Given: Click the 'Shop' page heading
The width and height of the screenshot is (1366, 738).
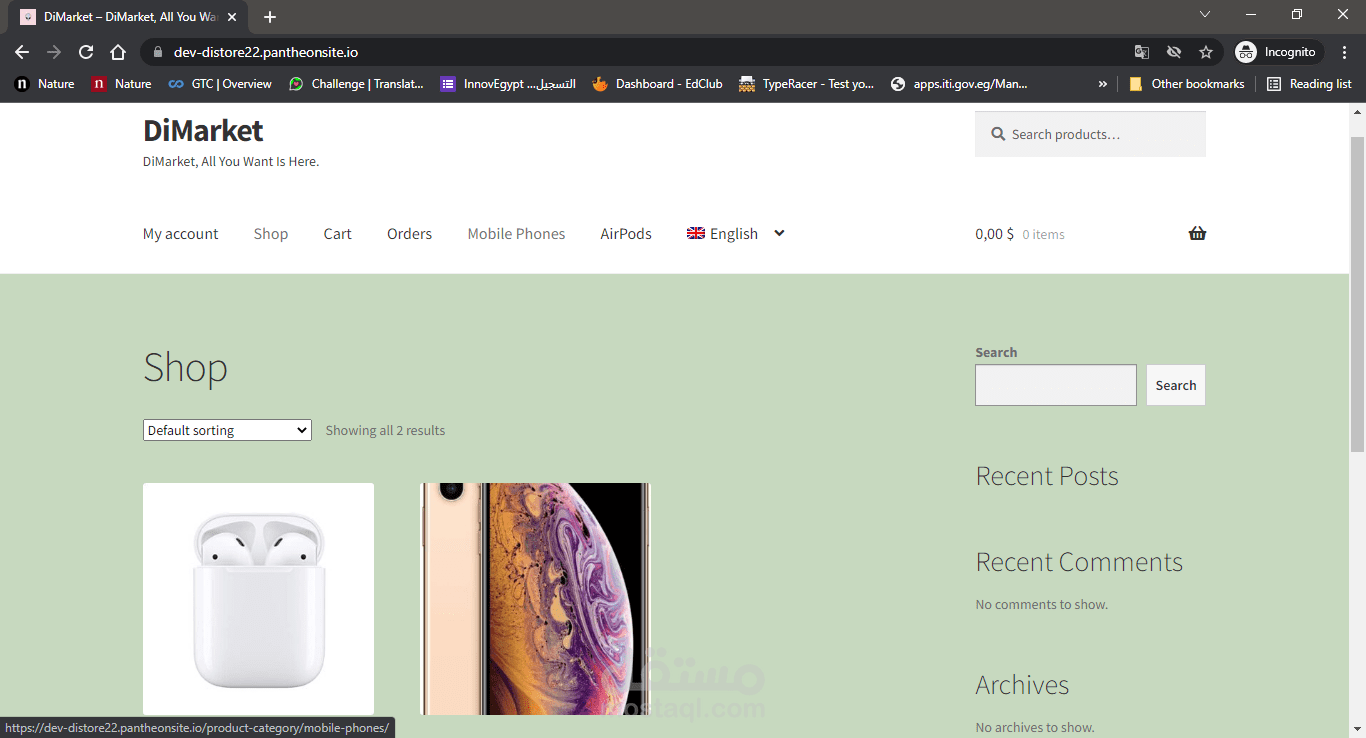Looking at the screenshot, I should (x=185, y=368).
